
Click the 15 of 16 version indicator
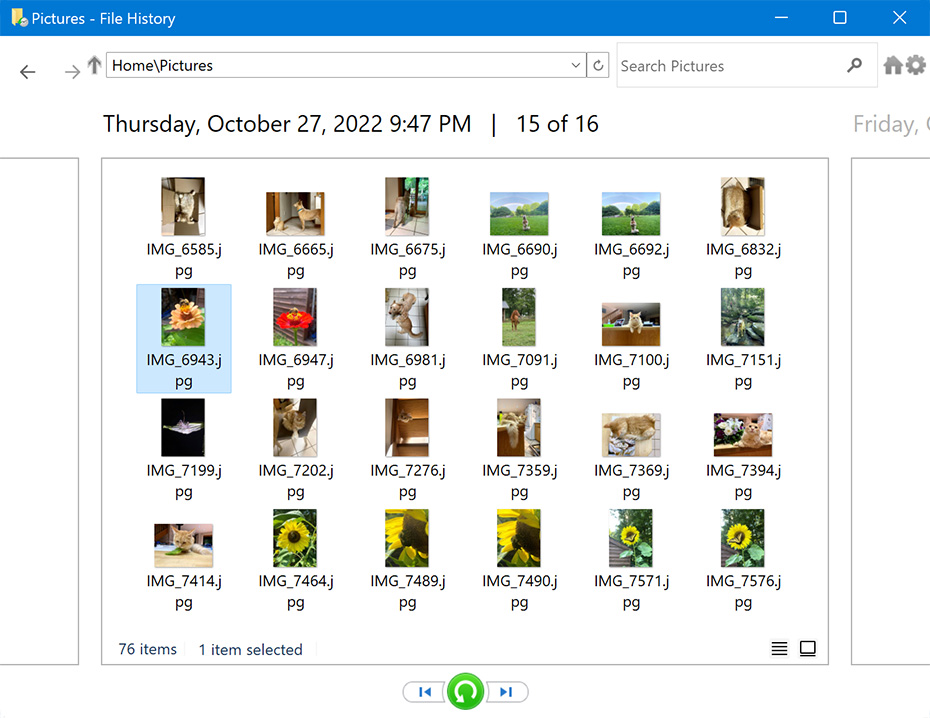point(557,124)
